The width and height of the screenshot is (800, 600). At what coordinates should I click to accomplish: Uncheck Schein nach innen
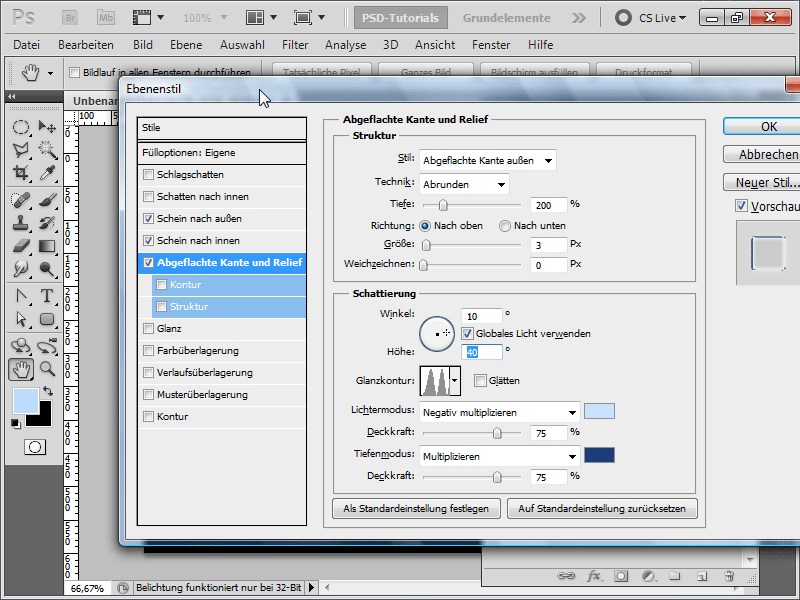[x=148, y=240]
